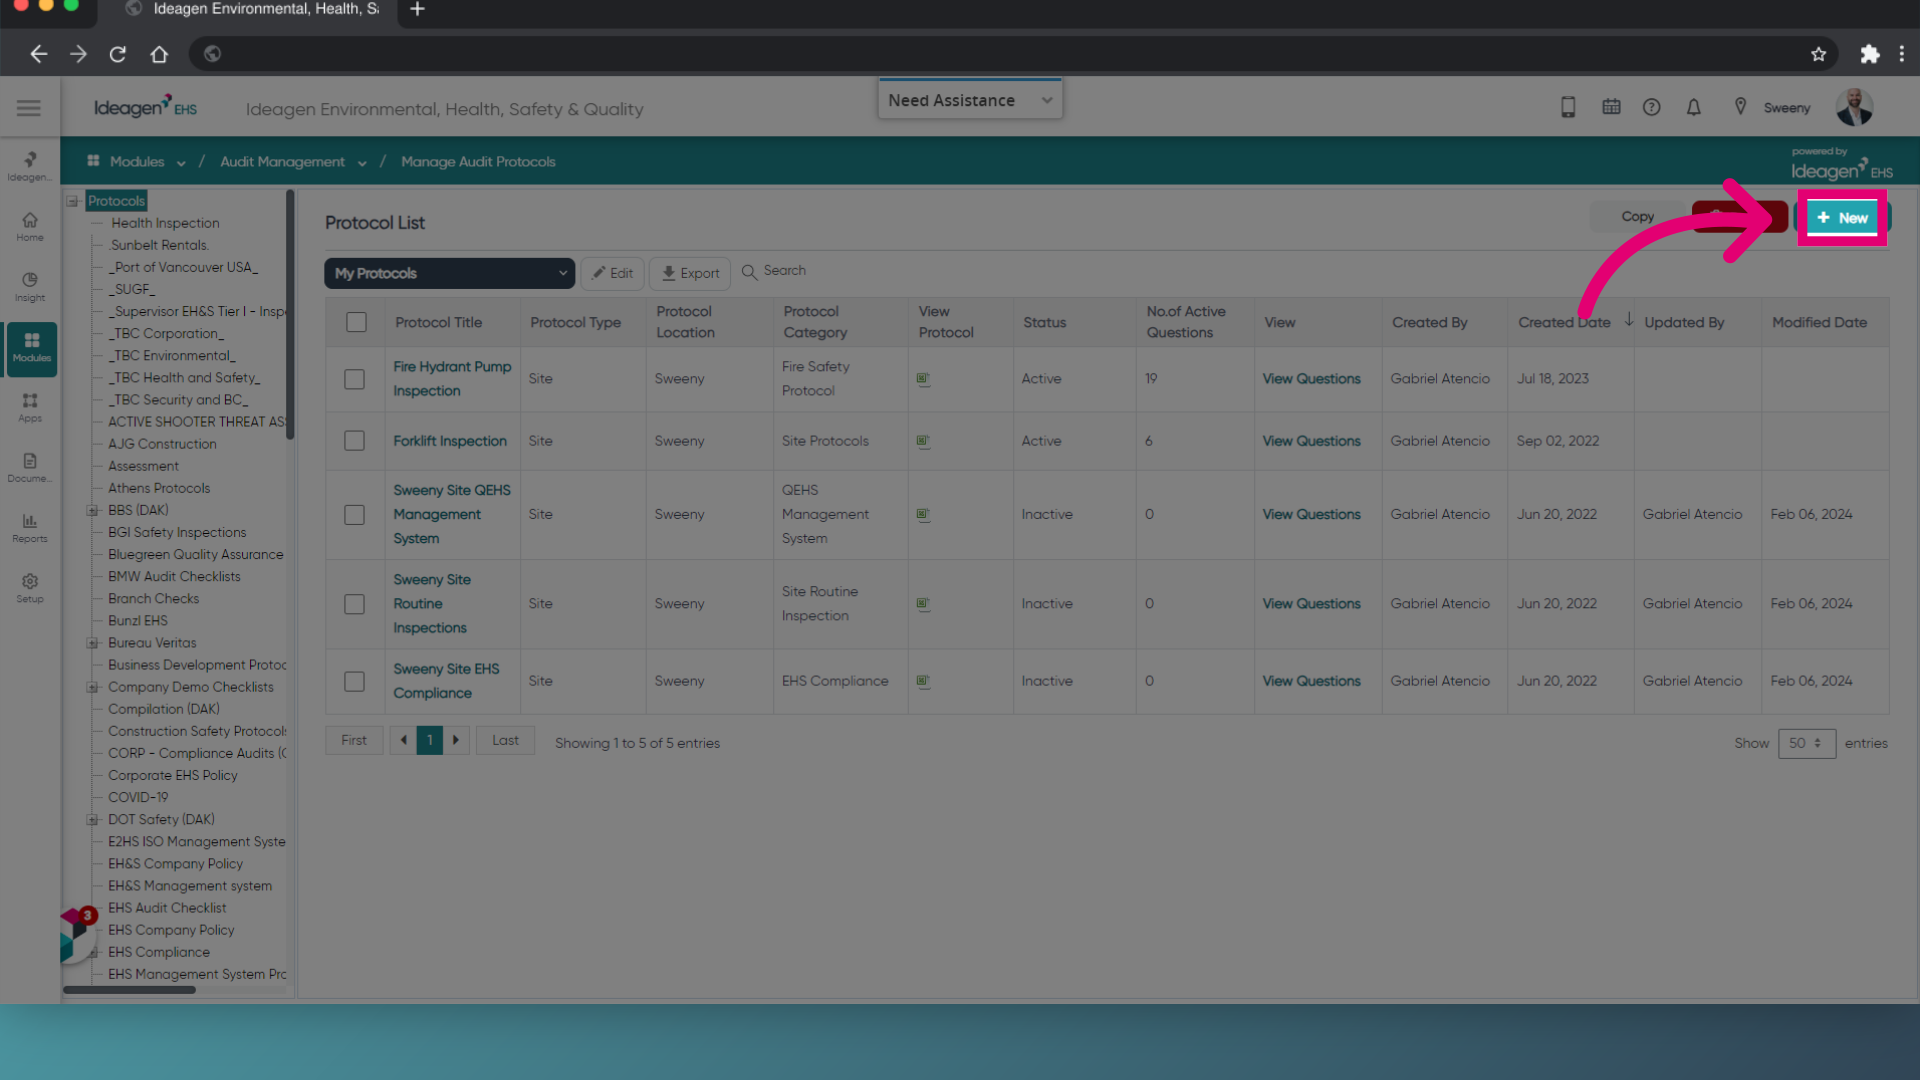1920x1080 pixels.
Task: Check Sweeny Site EHS Compliance row
Action: 354,681
